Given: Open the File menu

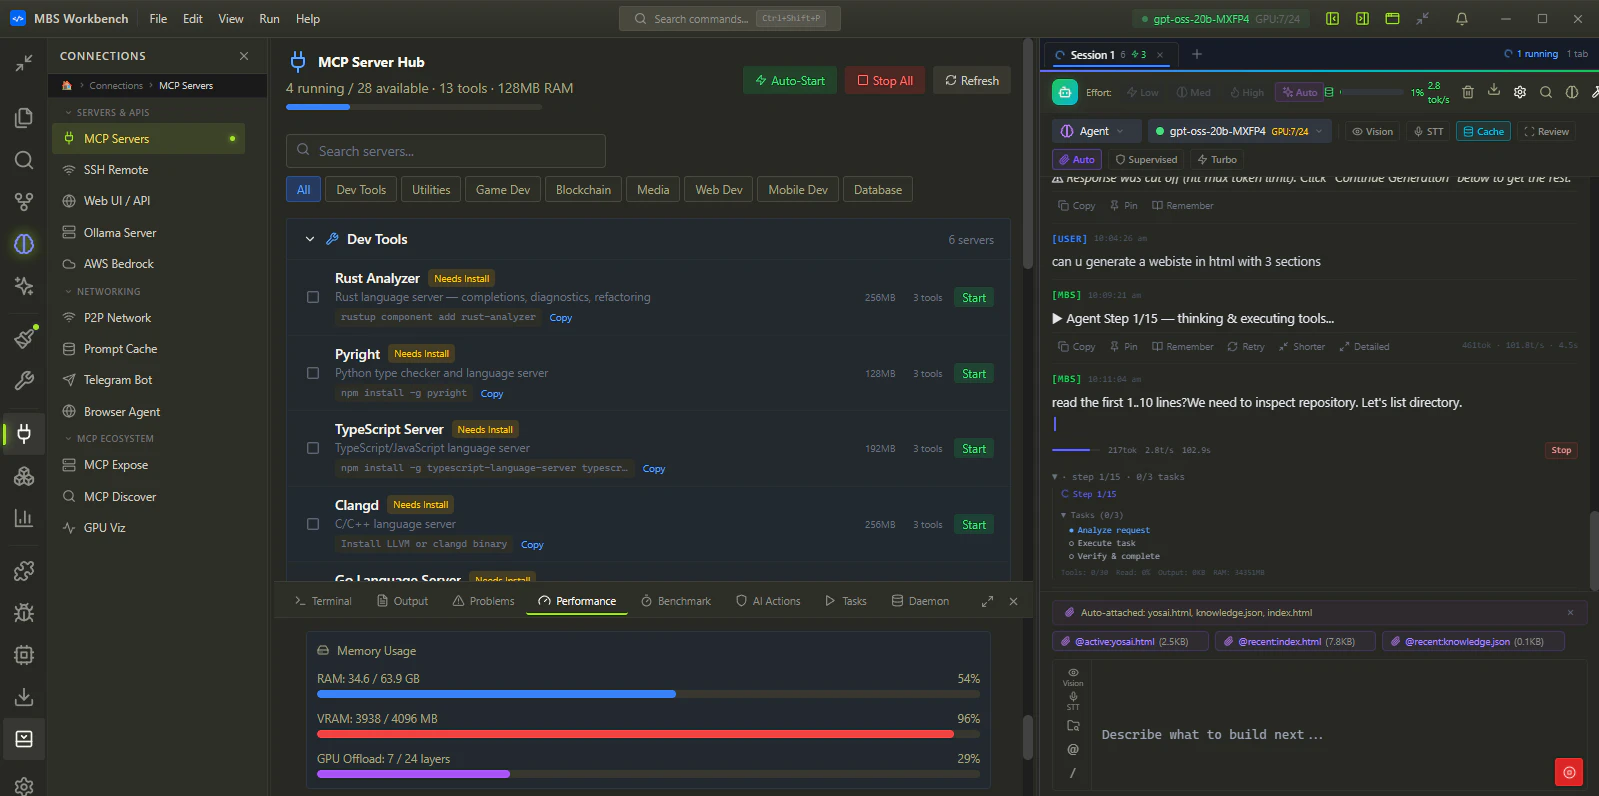Looking at the screenshot, I should 158,19.
